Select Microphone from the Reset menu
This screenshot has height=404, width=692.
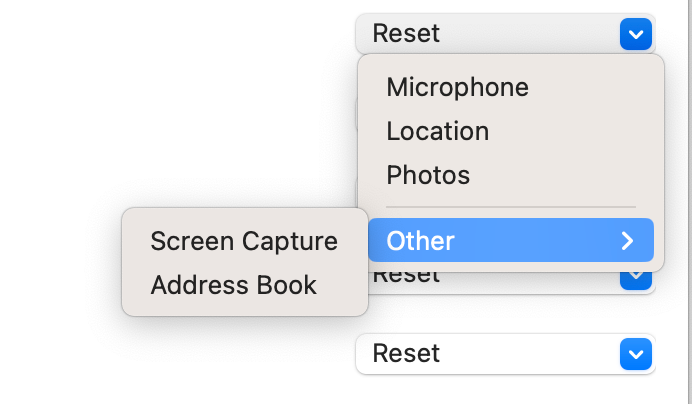click(x=457, y=87)
